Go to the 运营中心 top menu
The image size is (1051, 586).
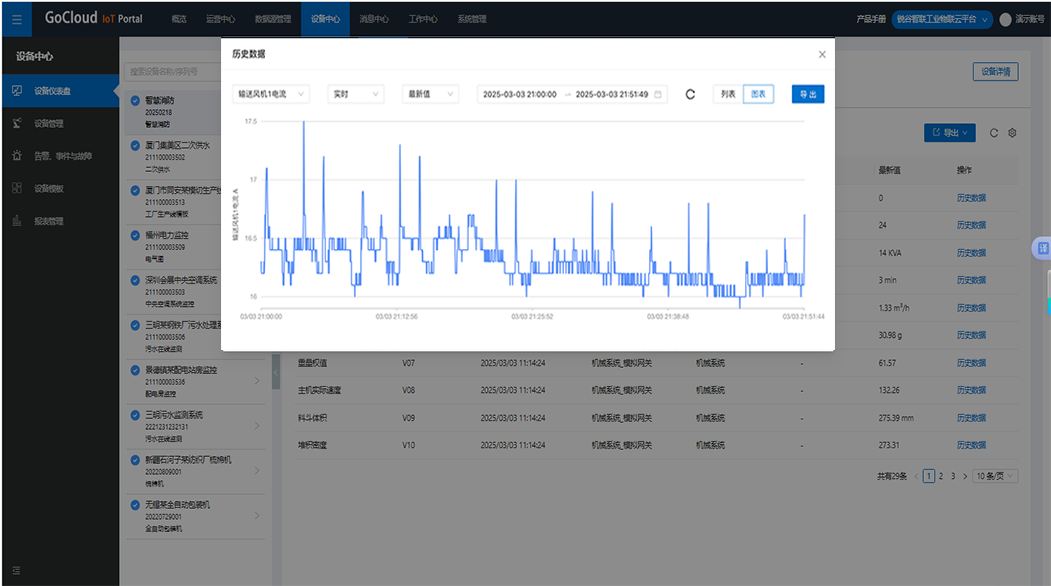[x=221, y=19]
